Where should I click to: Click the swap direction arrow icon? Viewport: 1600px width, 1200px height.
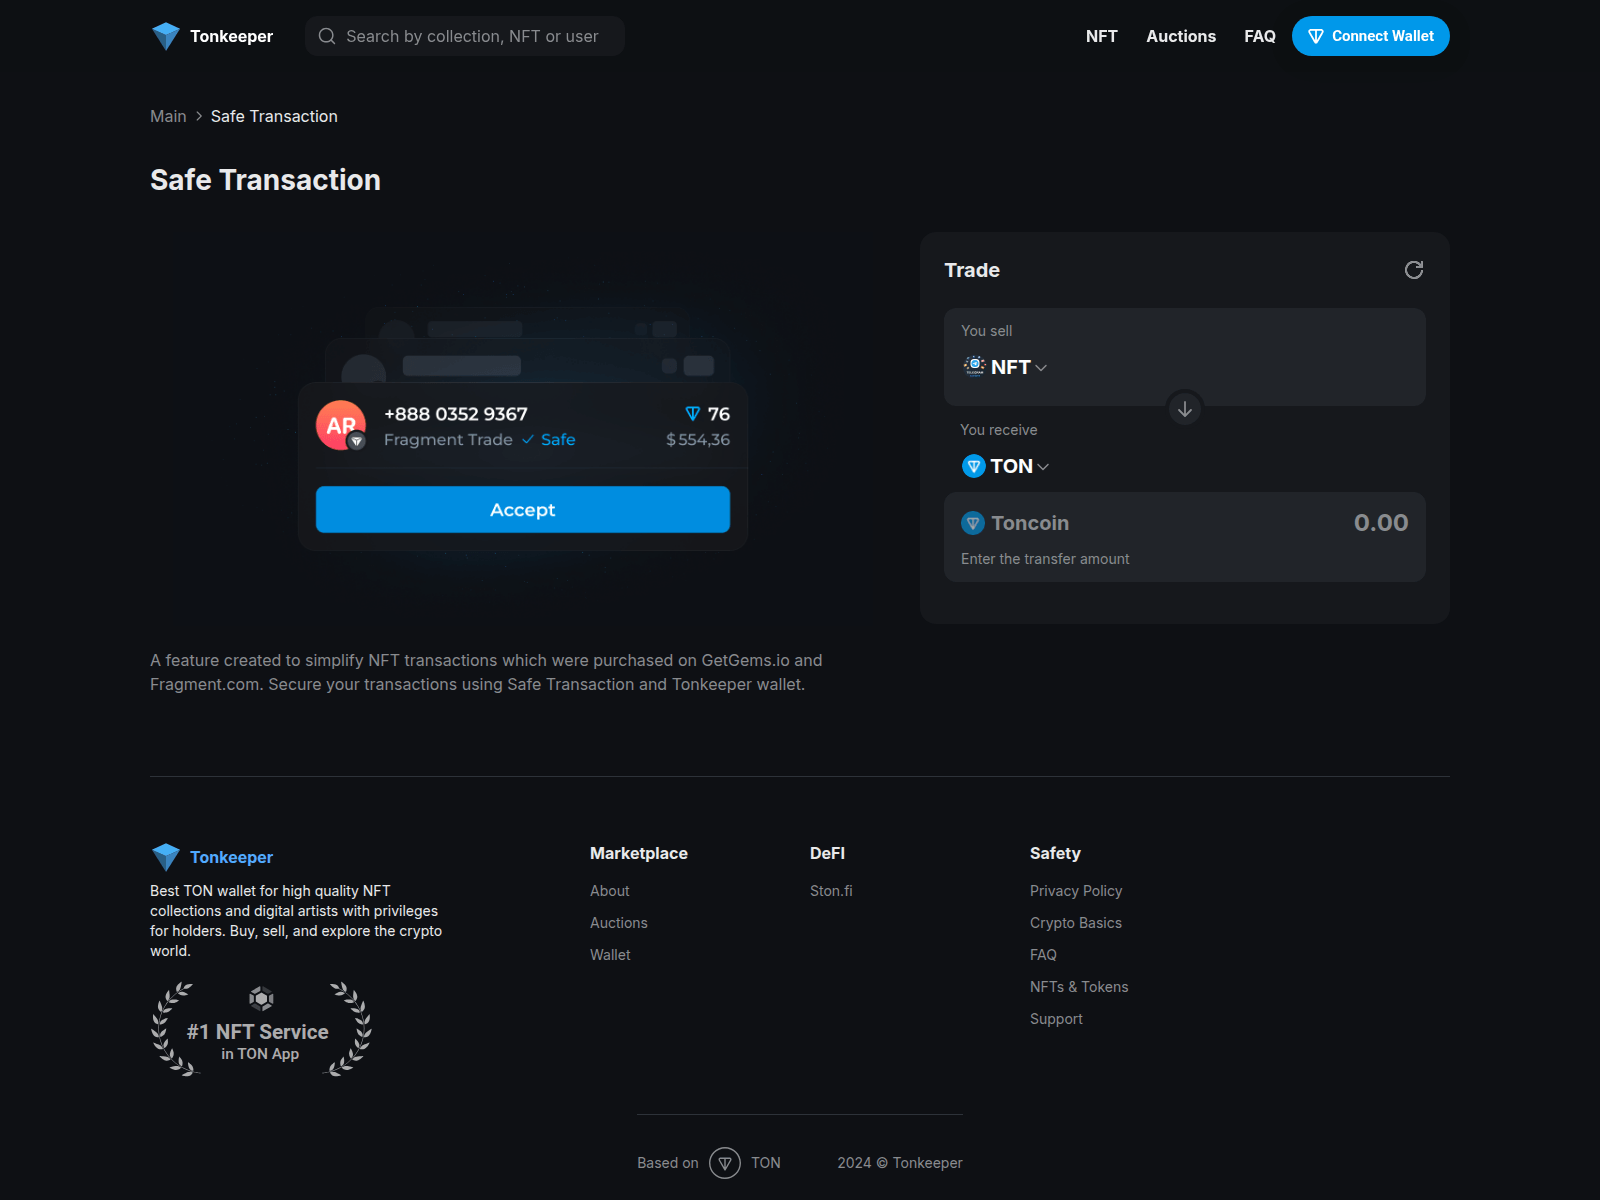coord(1184,409)
